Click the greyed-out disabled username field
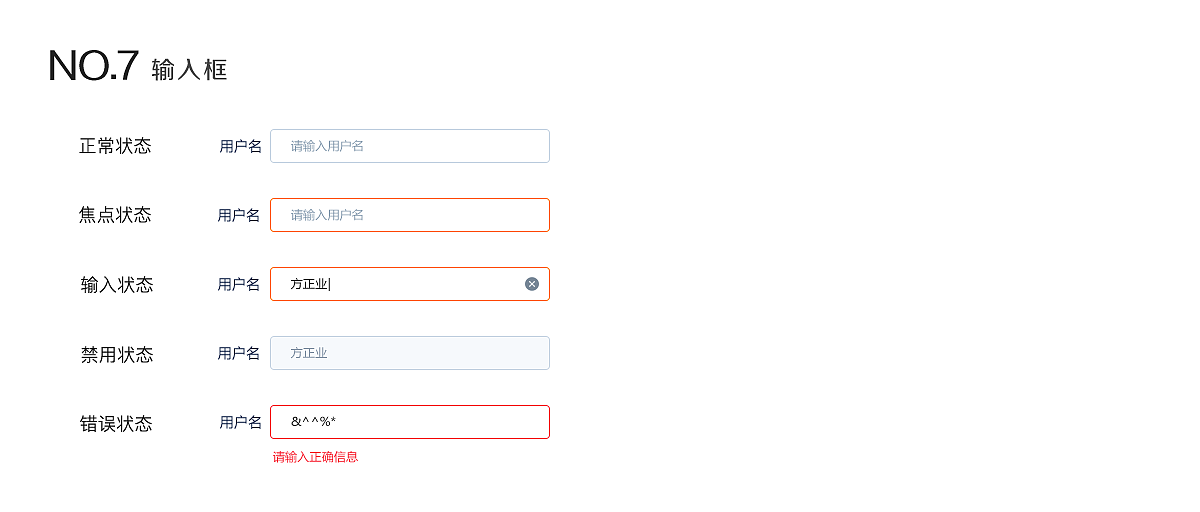The width and height of the screenshot is (1200, 512). pos(410,353)
